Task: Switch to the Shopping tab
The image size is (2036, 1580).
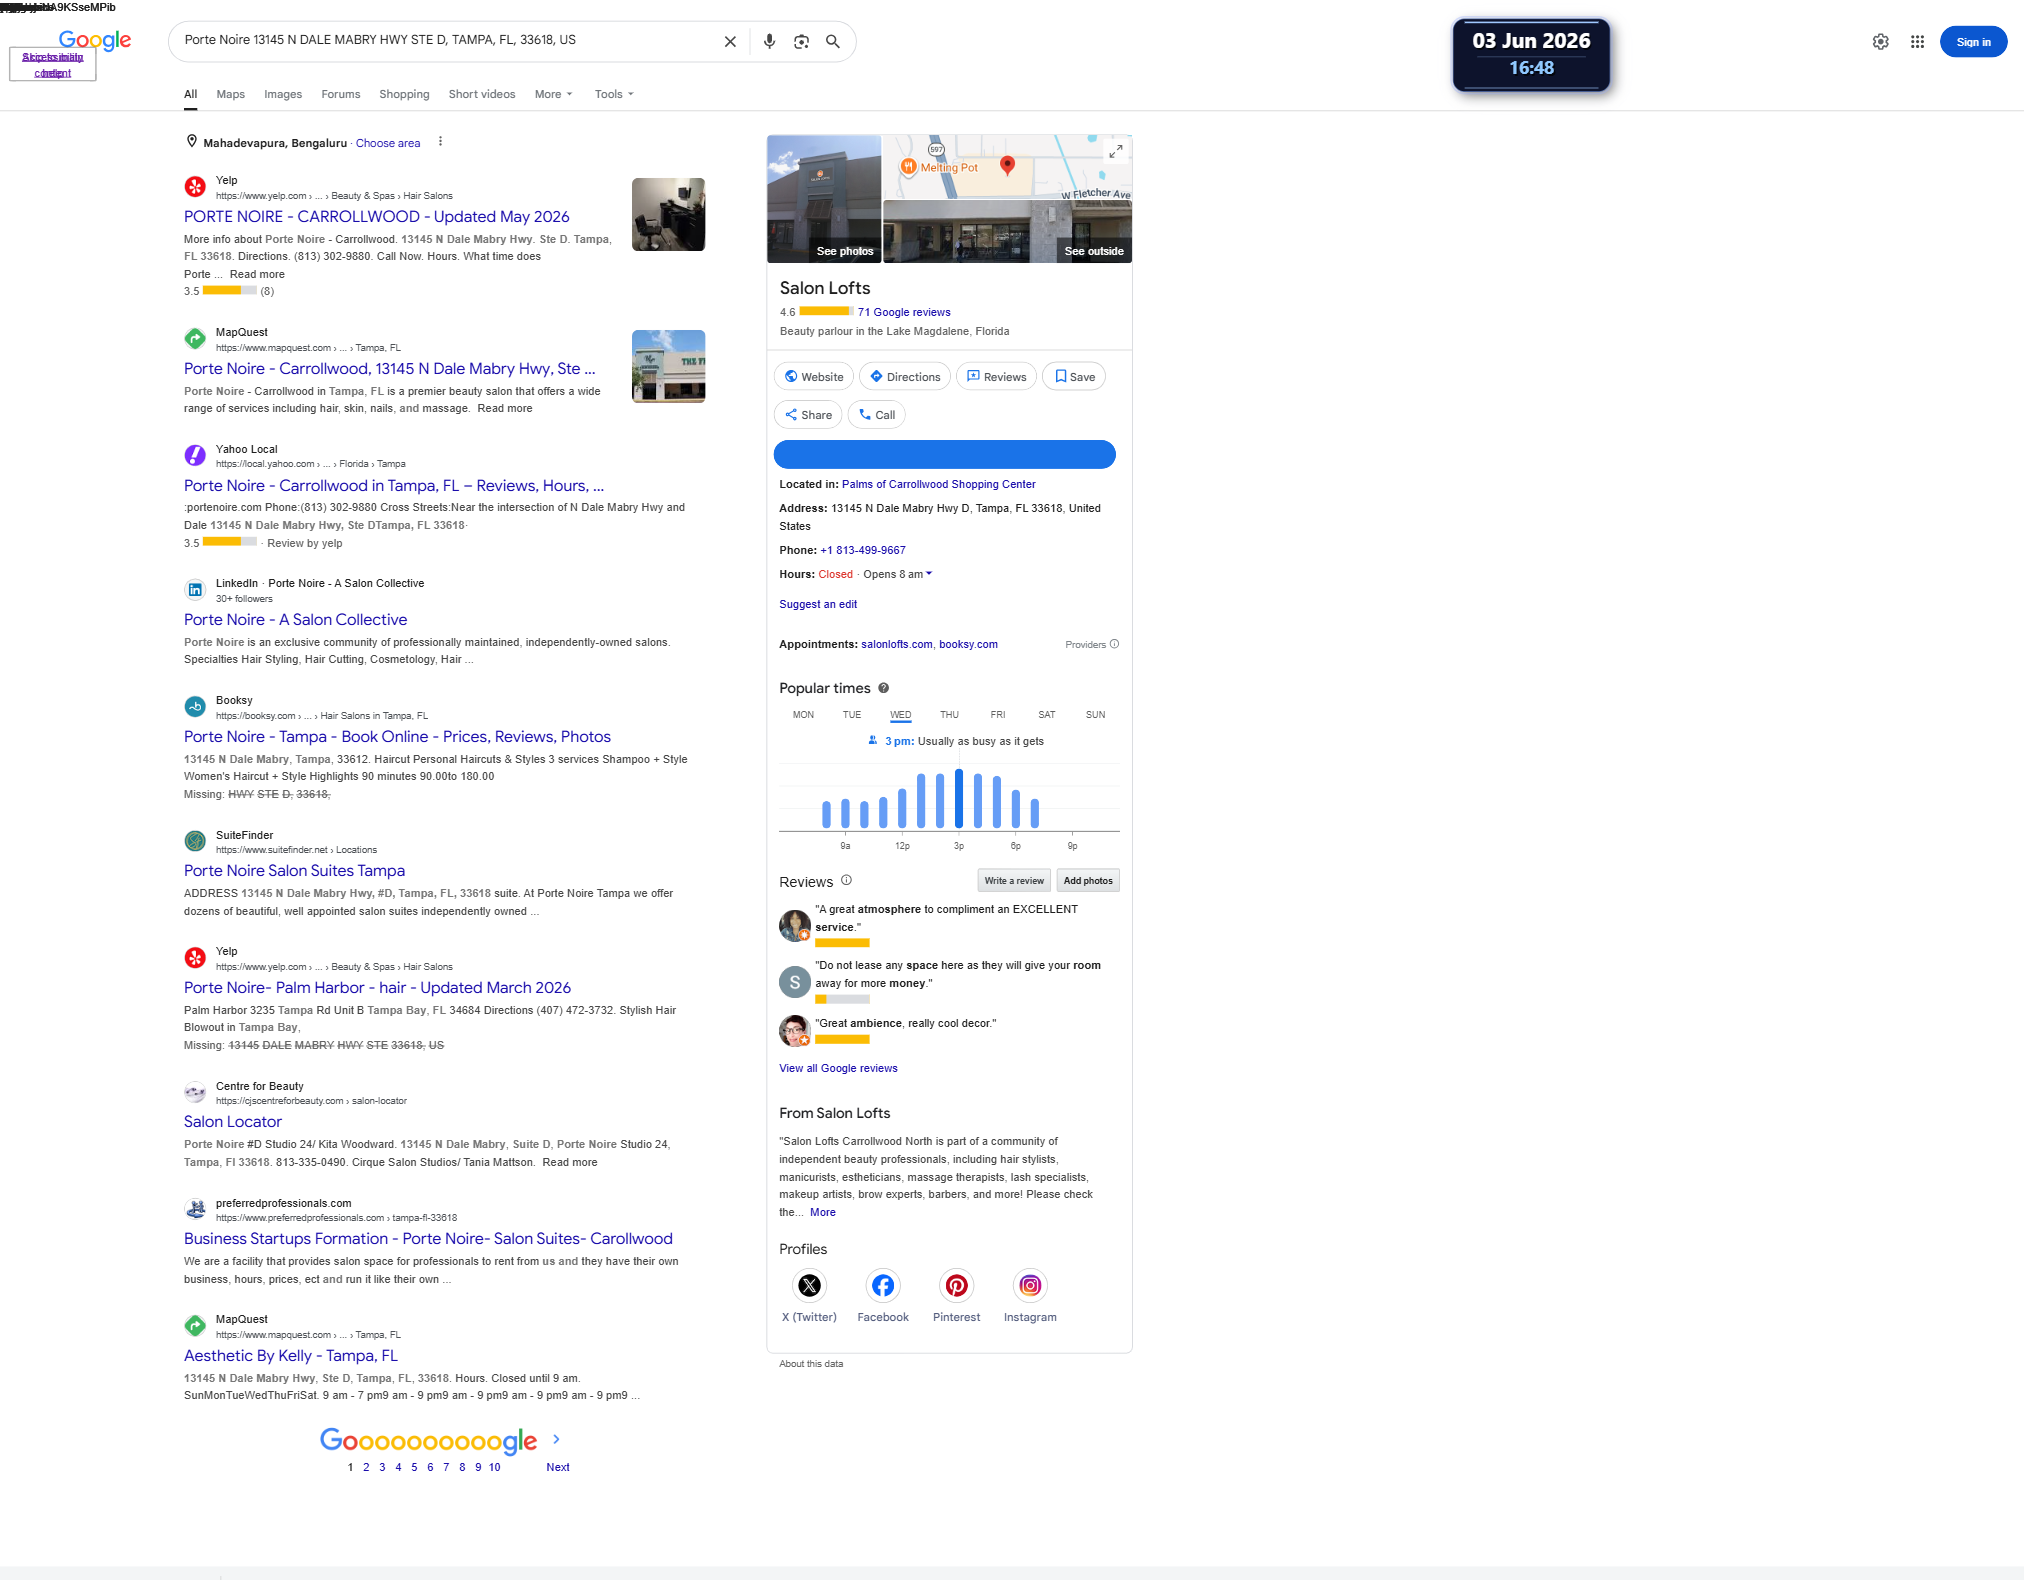Action: 404,94
